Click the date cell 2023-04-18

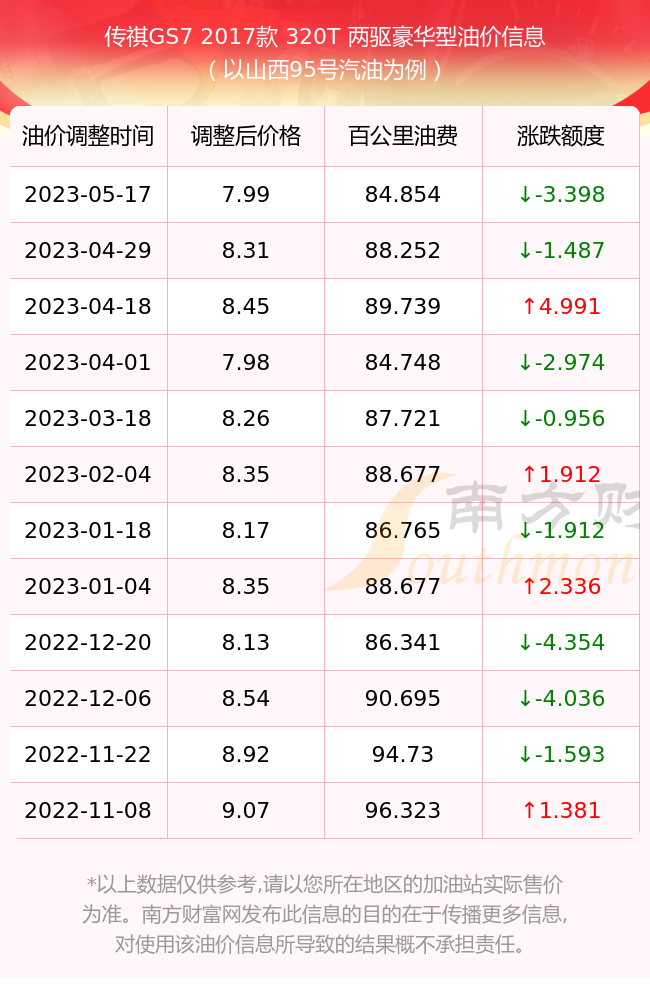[88, 306]
